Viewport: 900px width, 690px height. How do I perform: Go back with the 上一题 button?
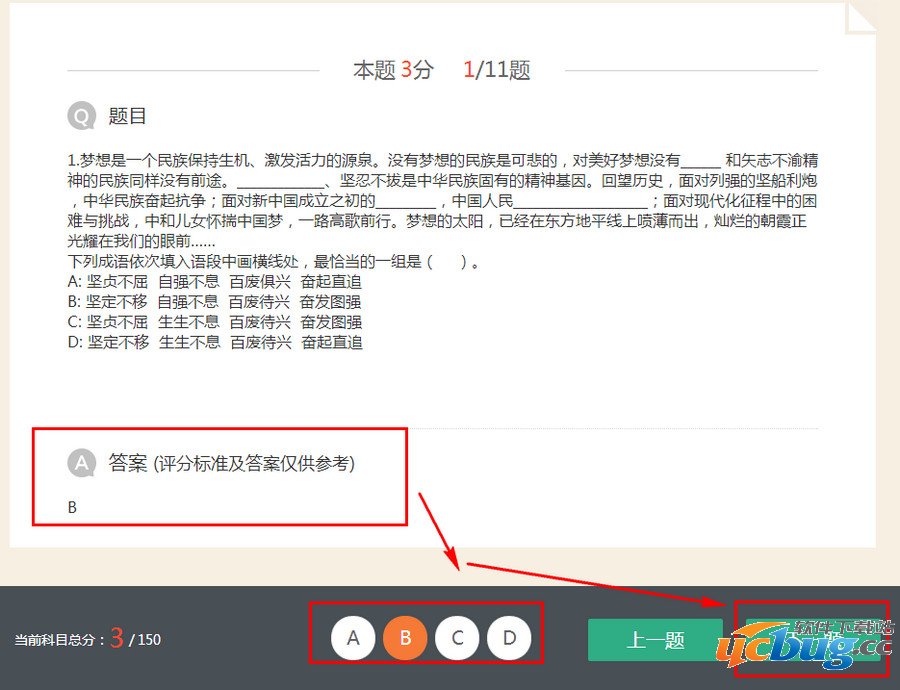coord(655,640)
